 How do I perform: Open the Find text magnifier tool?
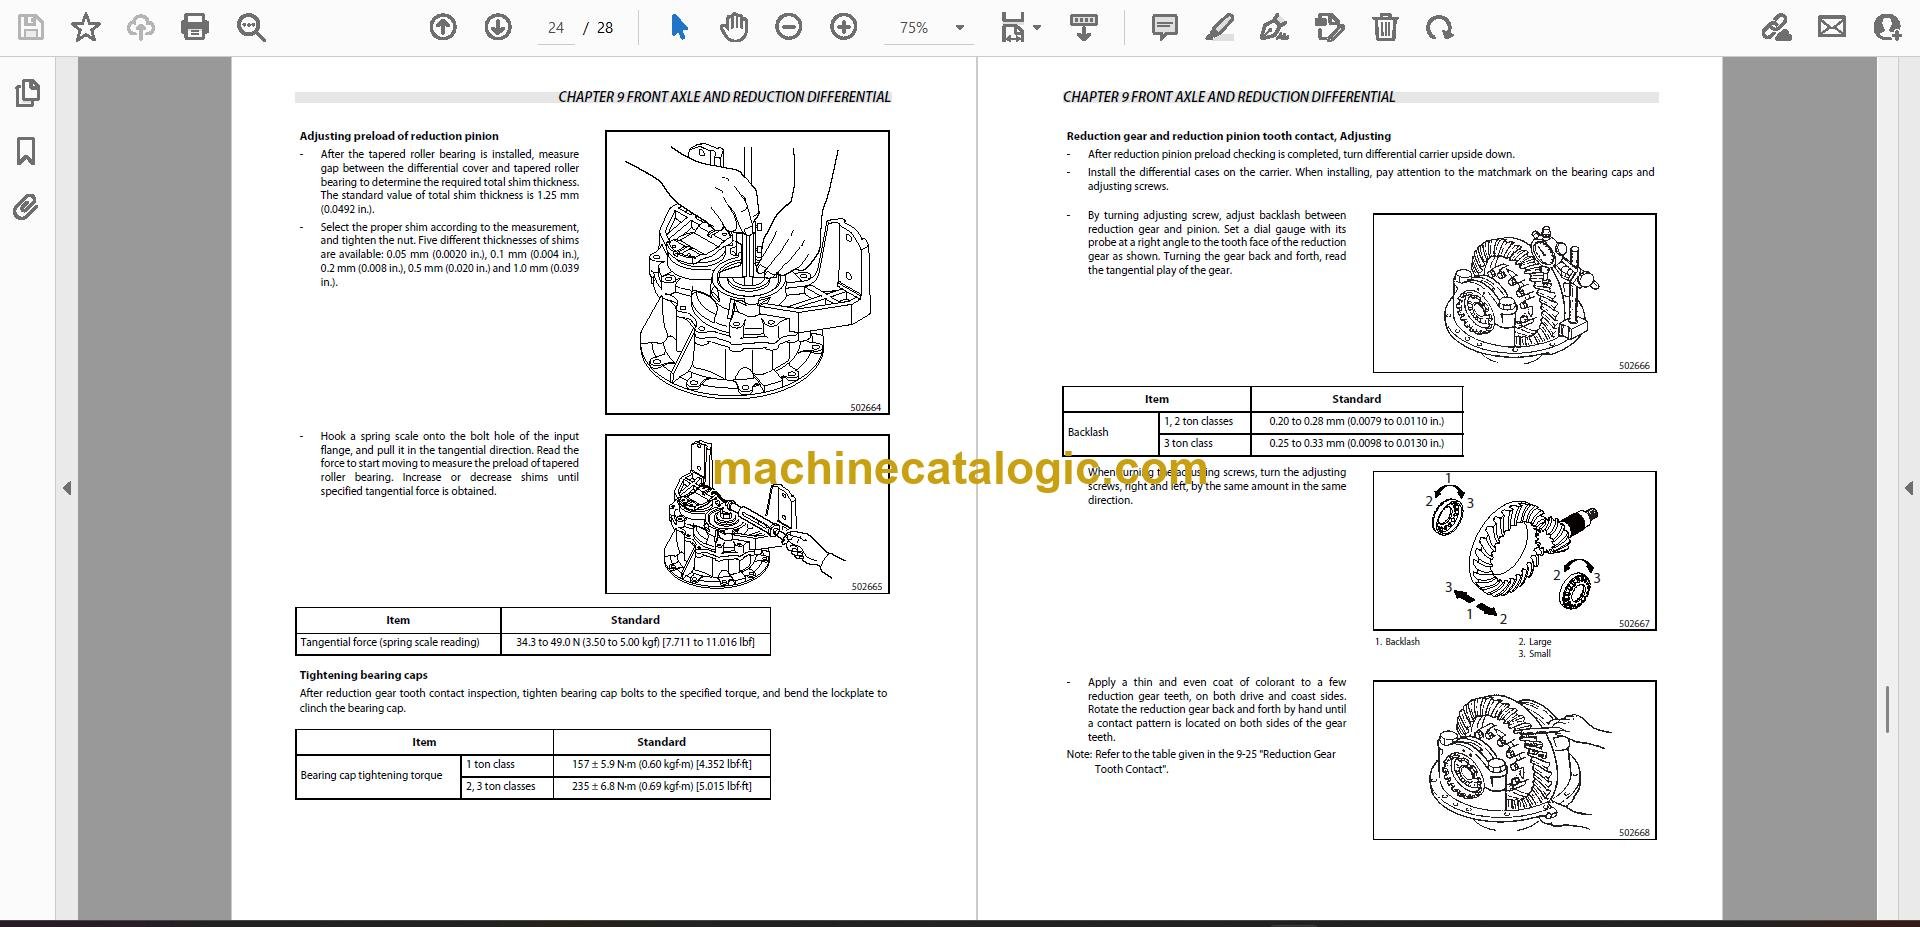[251, 27]
